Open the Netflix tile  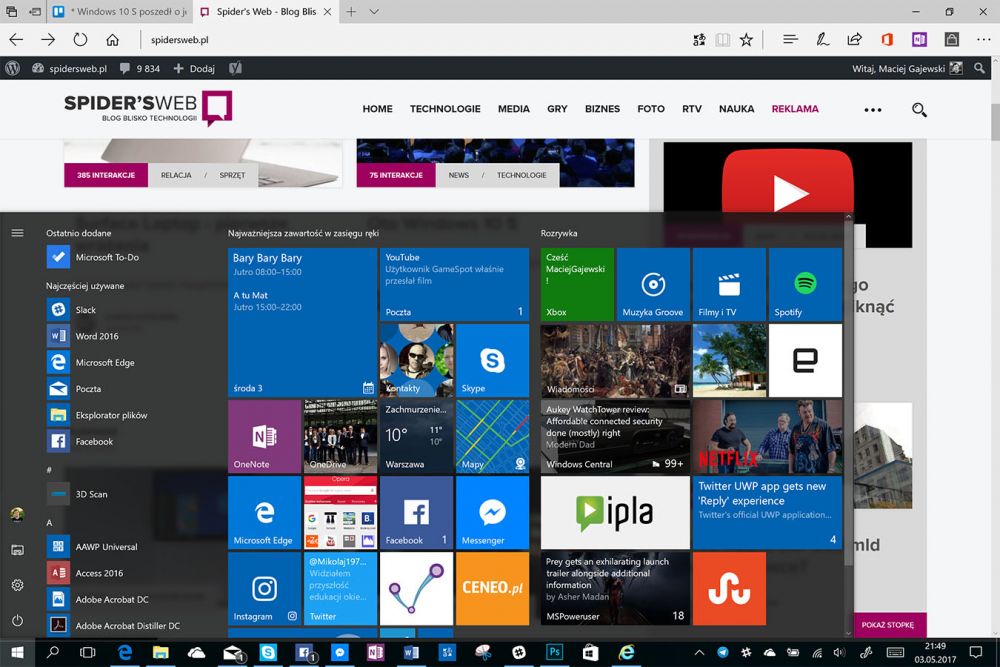(x=767, y=436)
